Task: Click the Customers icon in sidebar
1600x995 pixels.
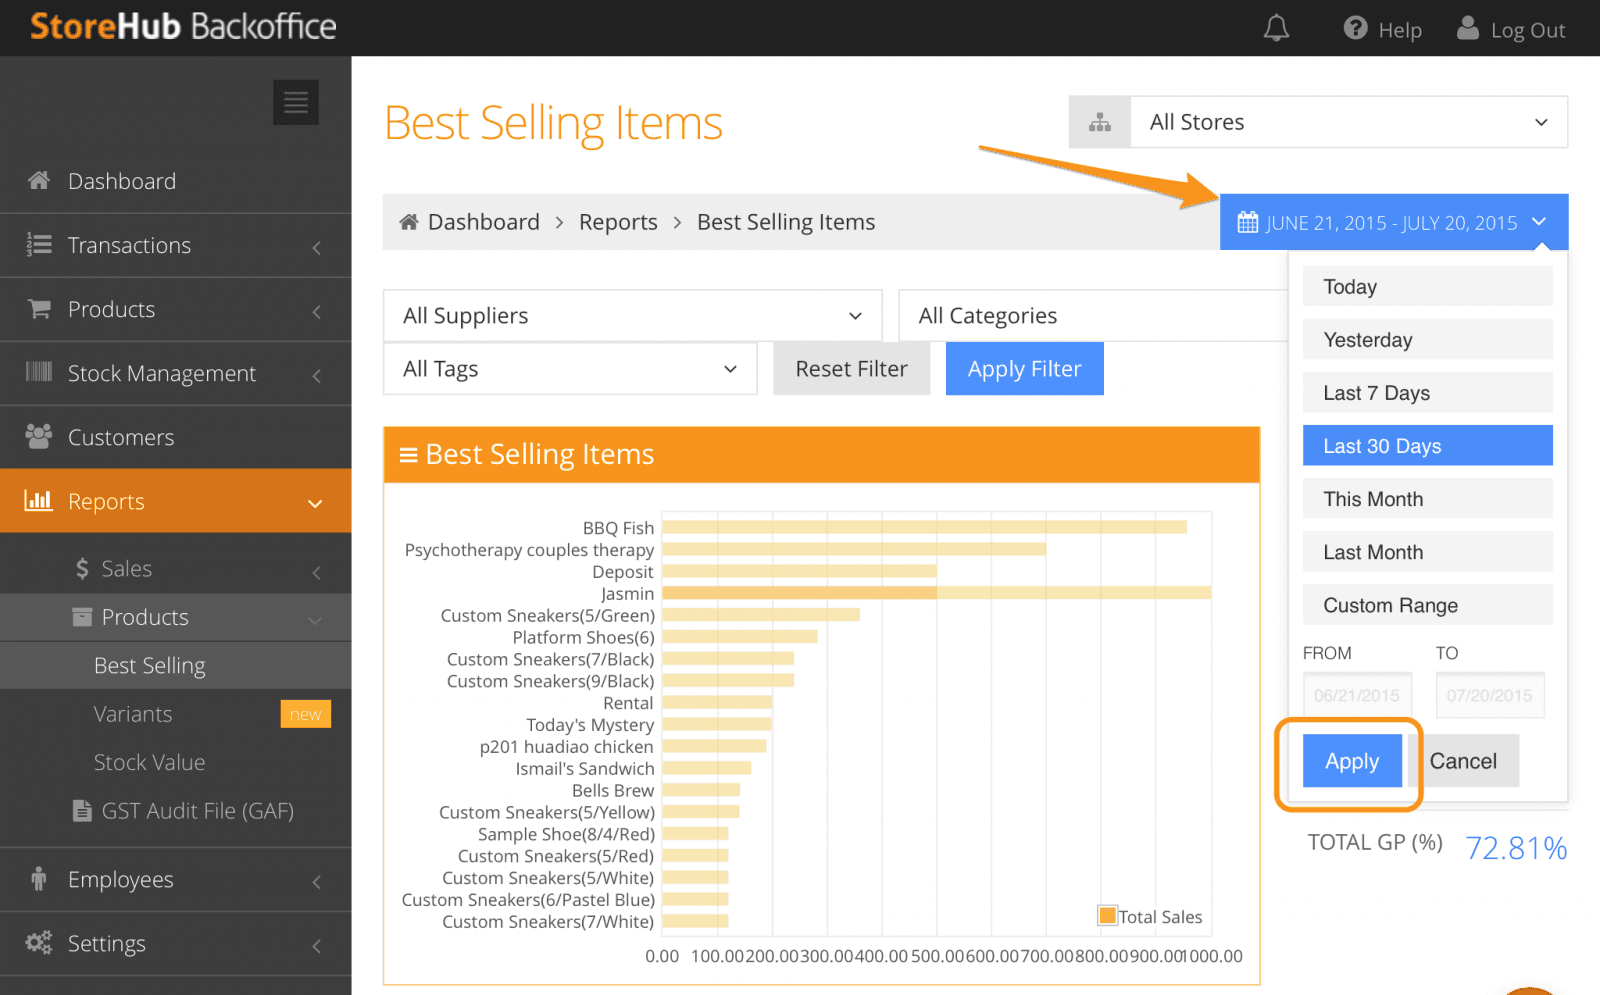Action: tap(39, 437)
